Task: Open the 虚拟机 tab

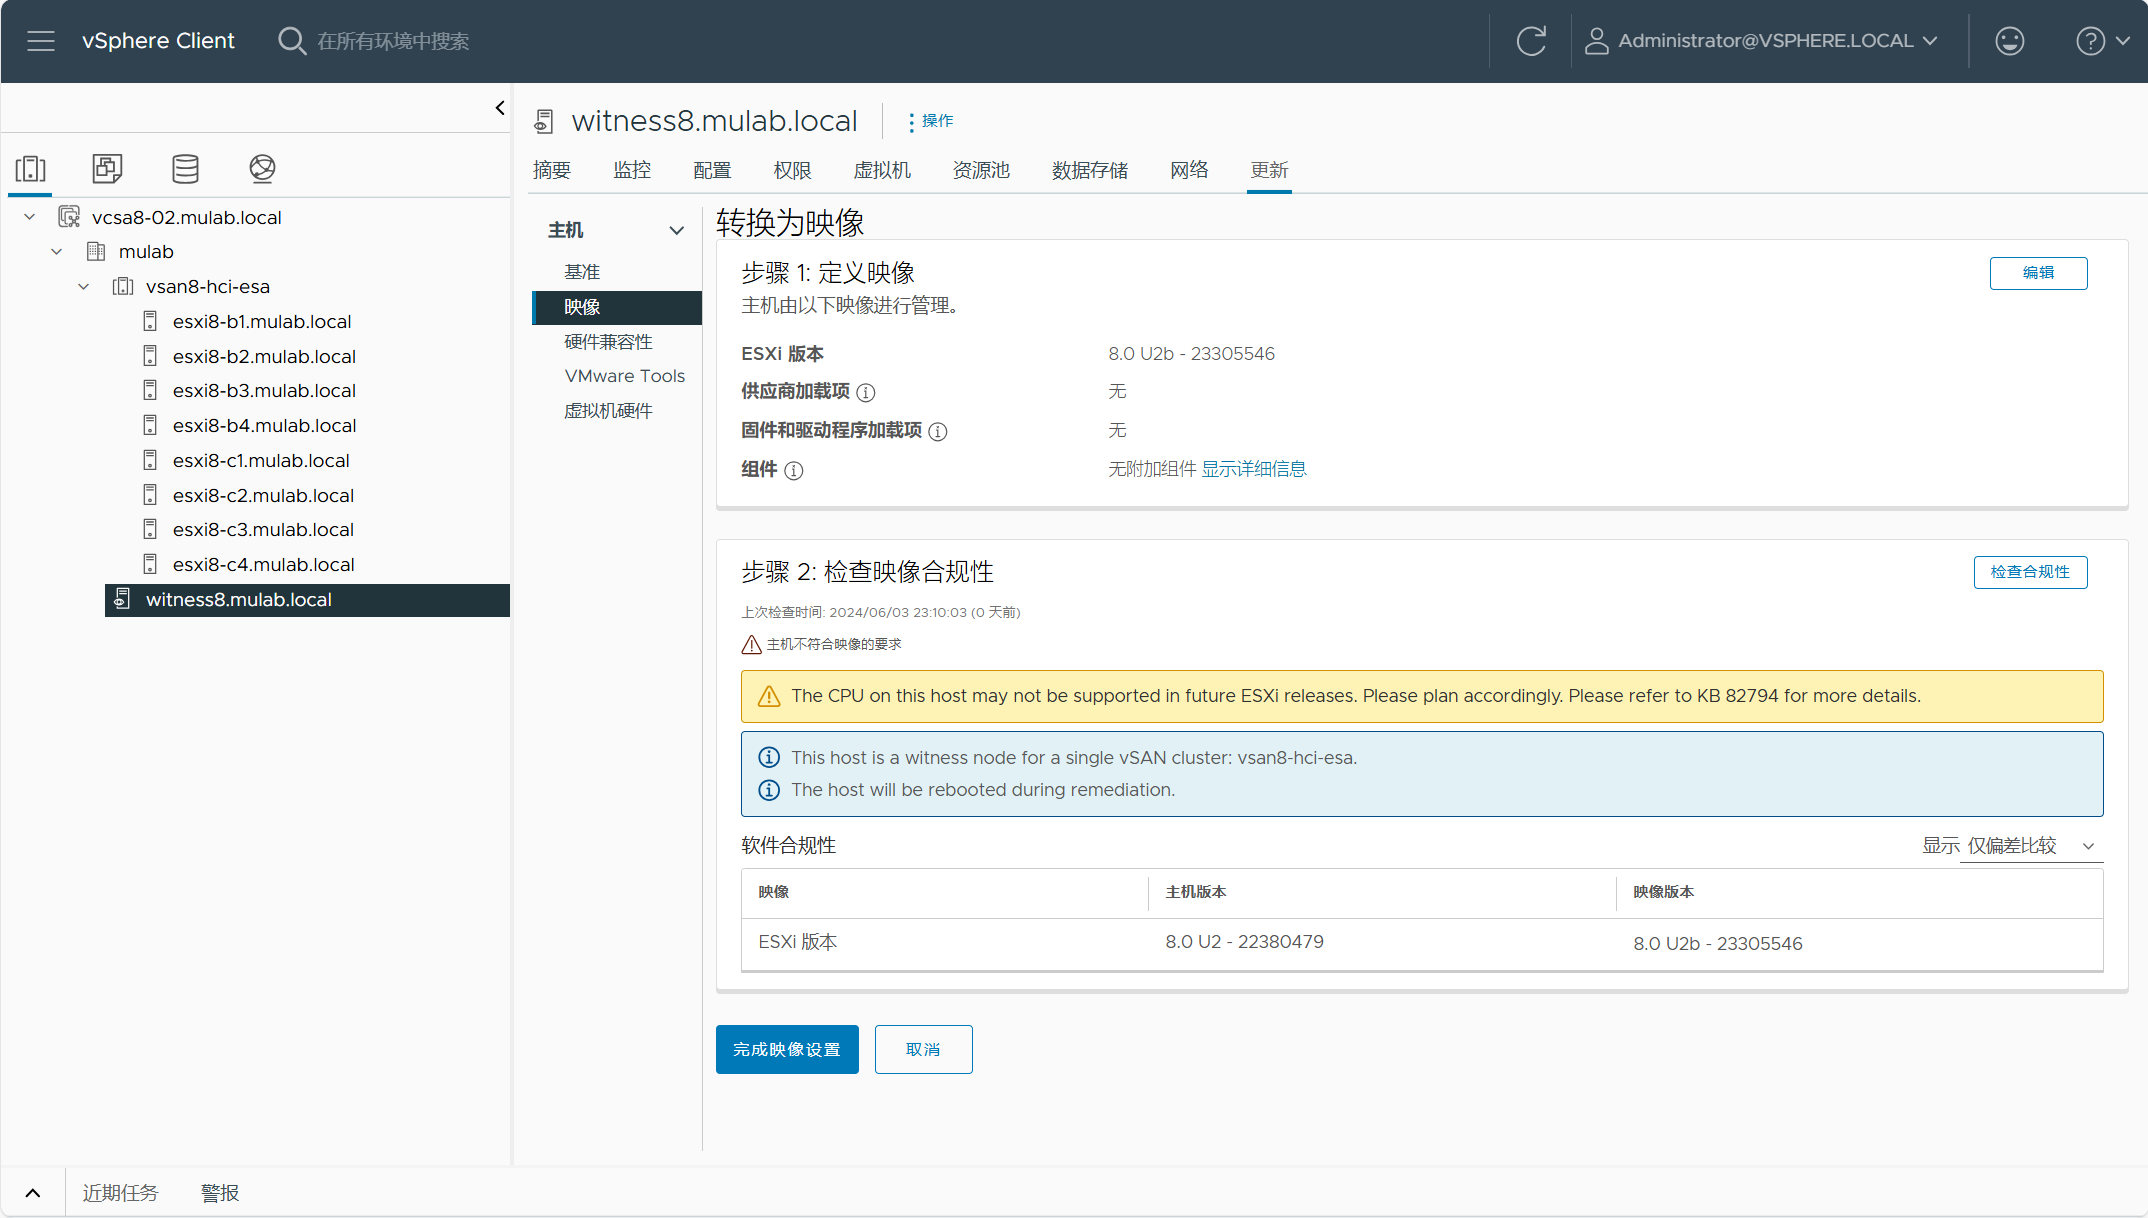Action: click(882, 170)
